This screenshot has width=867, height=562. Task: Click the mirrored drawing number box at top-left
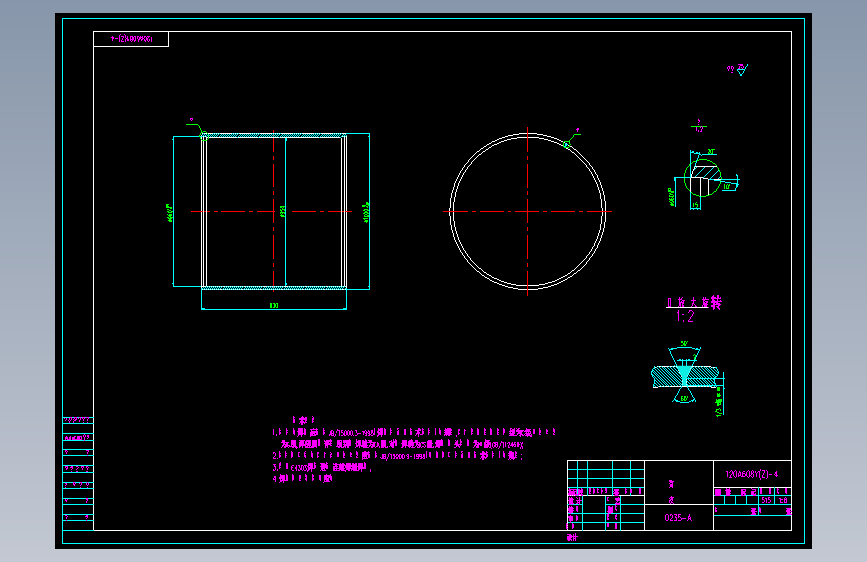pos(131,39)
